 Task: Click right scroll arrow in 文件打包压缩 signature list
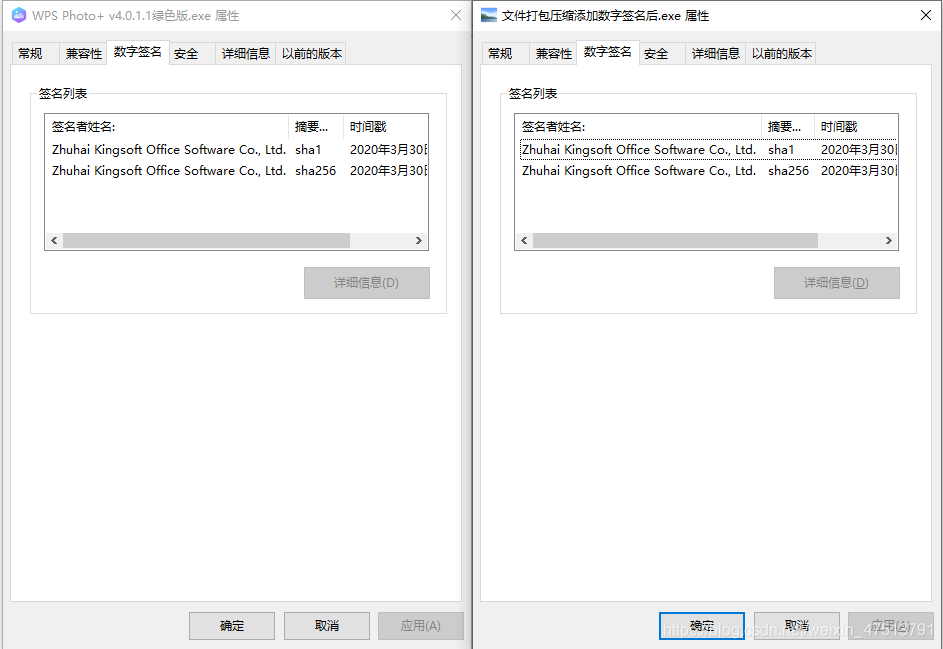889,241
